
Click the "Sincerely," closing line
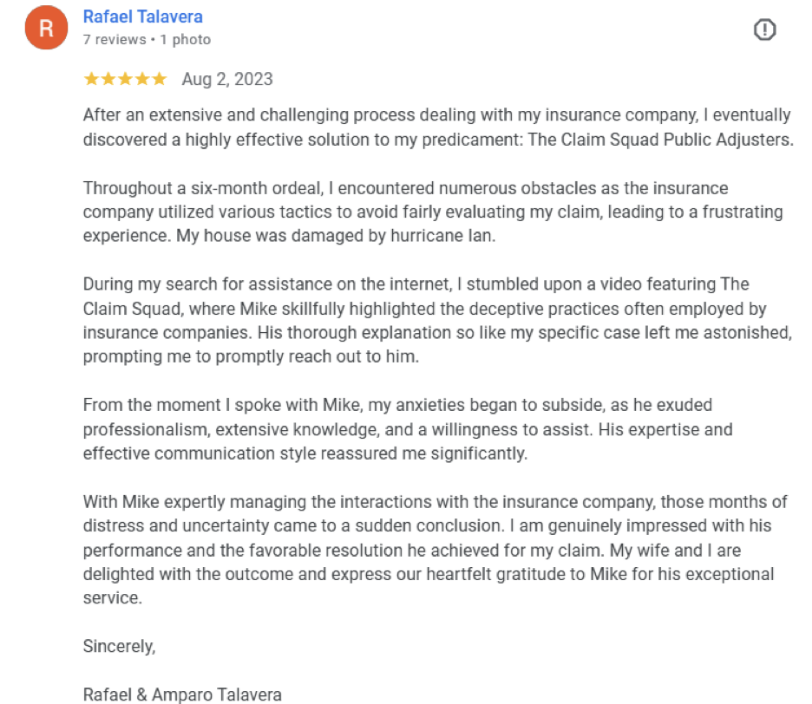click(119, 646)
